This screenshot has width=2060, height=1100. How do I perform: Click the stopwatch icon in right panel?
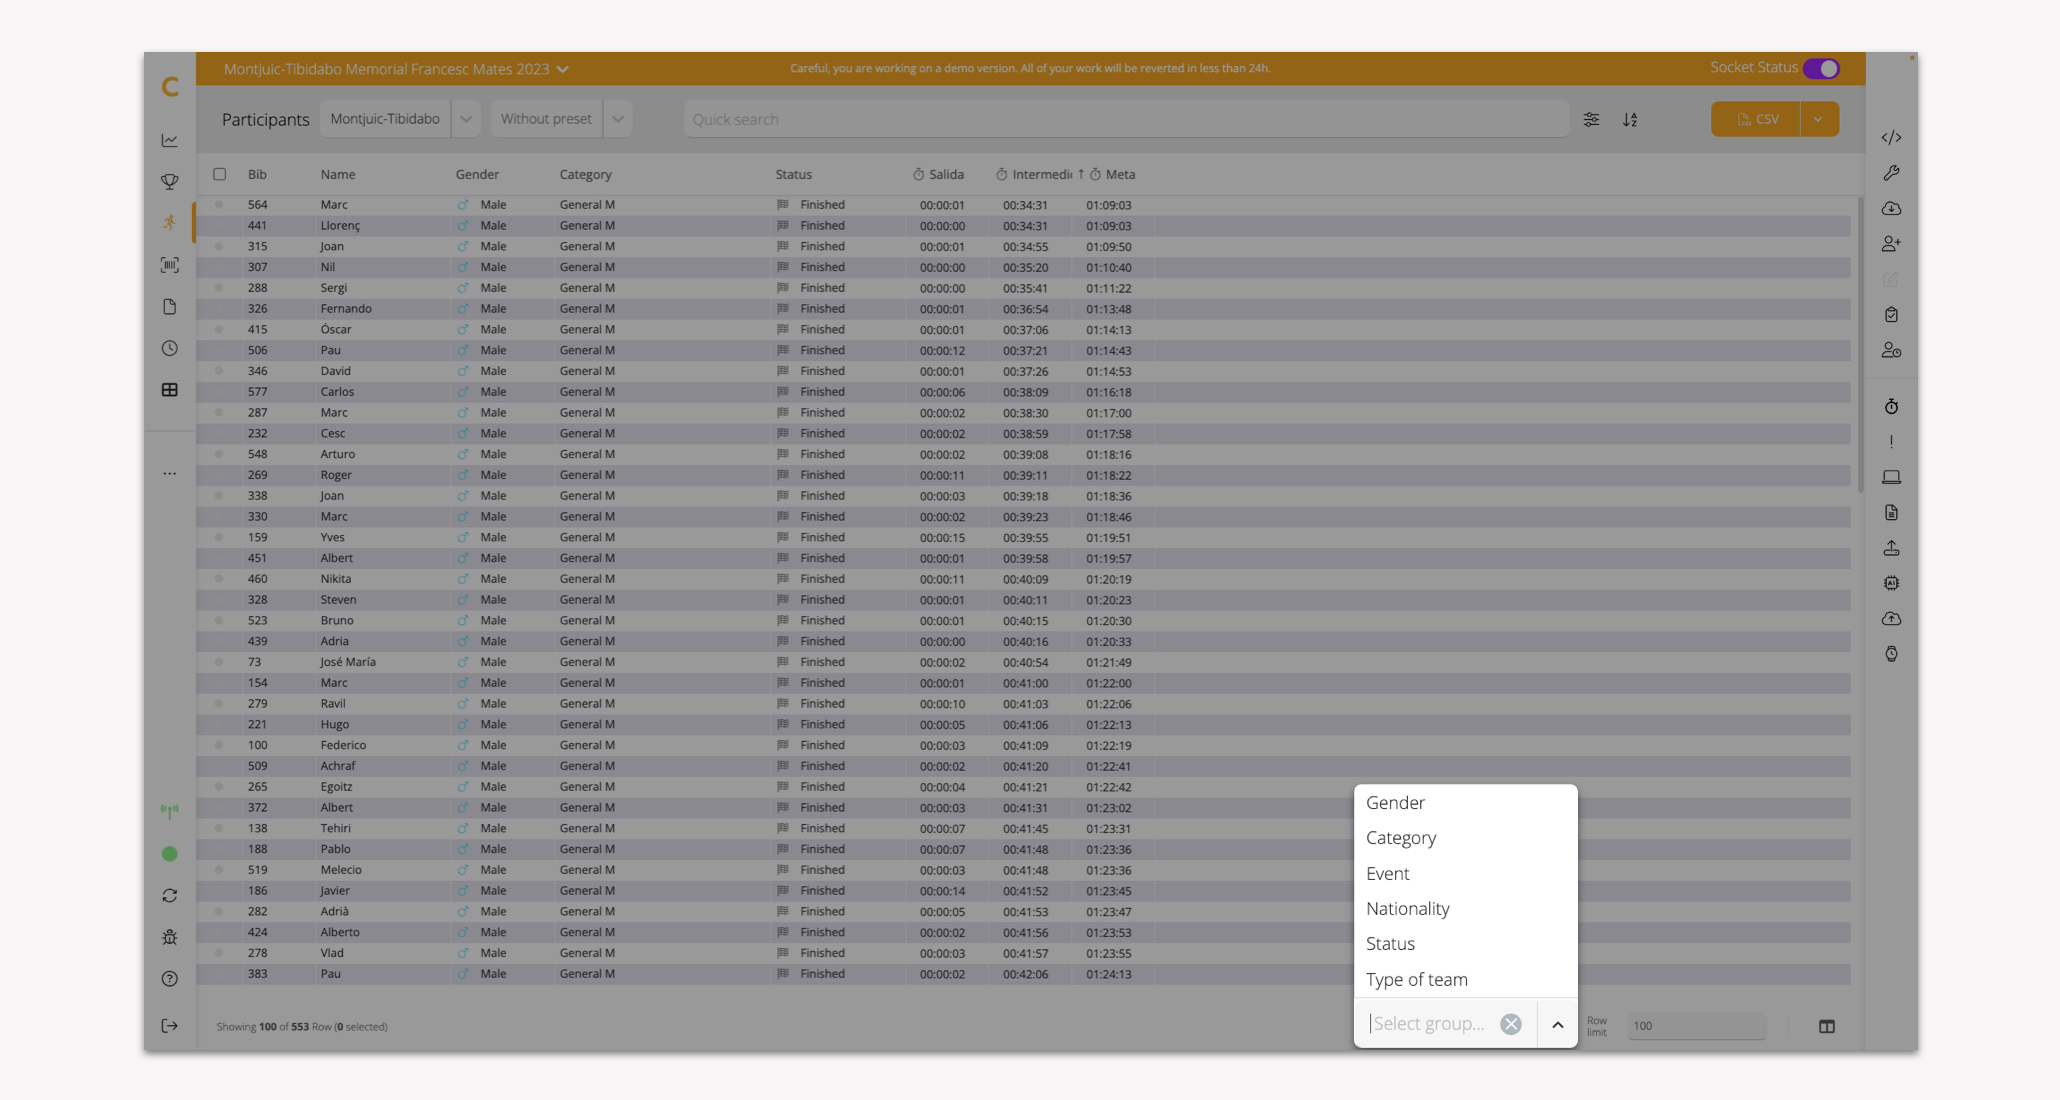tap(1891, 406)
